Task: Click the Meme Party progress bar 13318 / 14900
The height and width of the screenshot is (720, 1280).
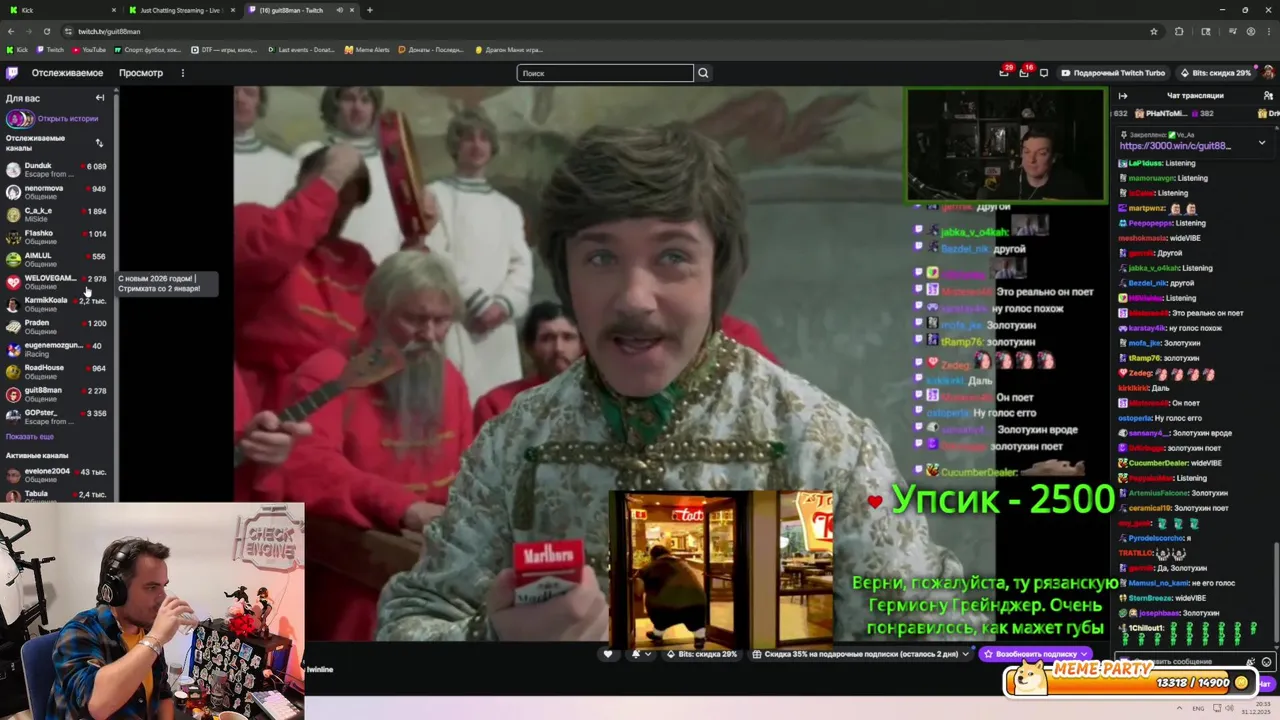Action: [1131, 682]
